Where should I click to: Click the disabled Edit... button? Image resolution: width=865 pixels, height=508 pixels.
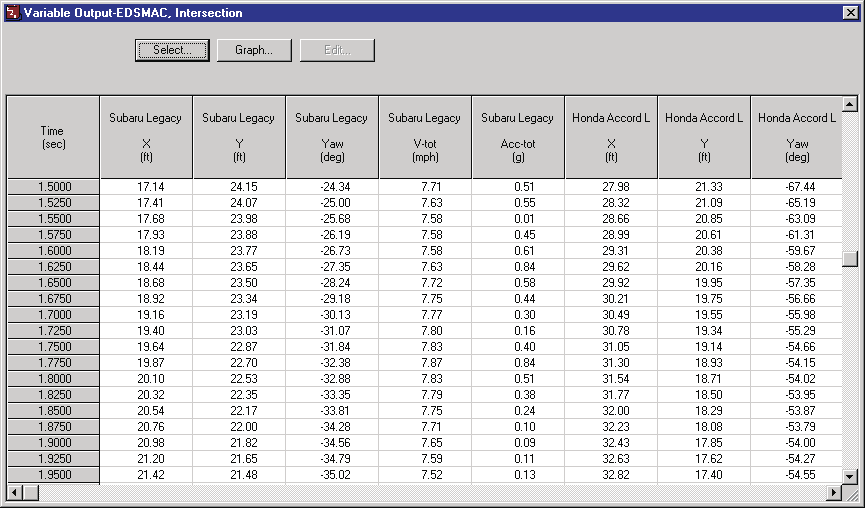pyautogui.click(x=337, y=50)
